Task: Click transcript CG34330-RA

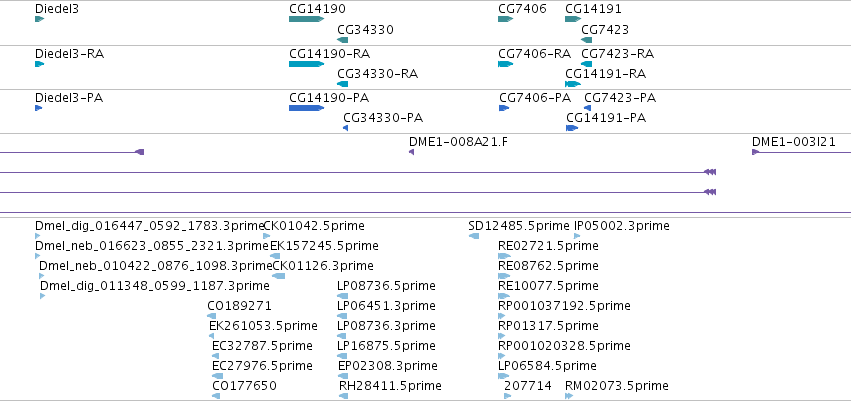Action: 377,74
